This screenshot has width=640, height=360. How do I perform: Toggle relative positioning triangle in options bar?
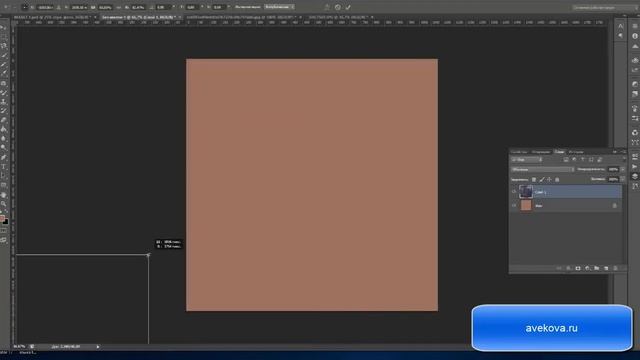[x=59, y=7]
